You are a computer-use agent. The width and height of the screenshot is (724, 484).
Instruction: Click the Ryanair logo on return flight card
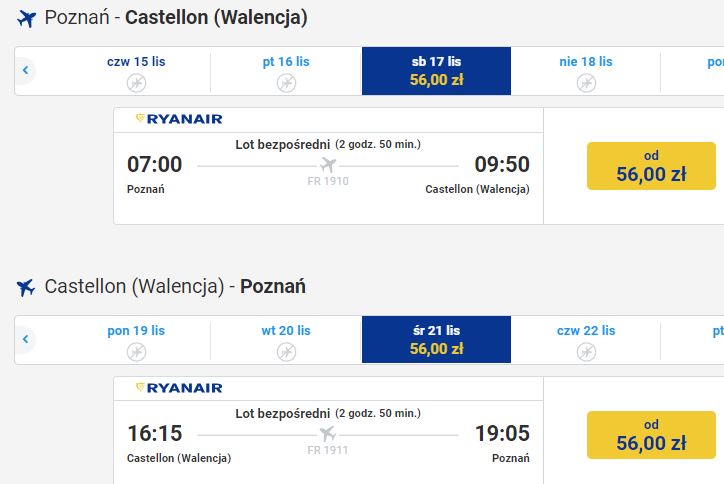click(179, 388)
